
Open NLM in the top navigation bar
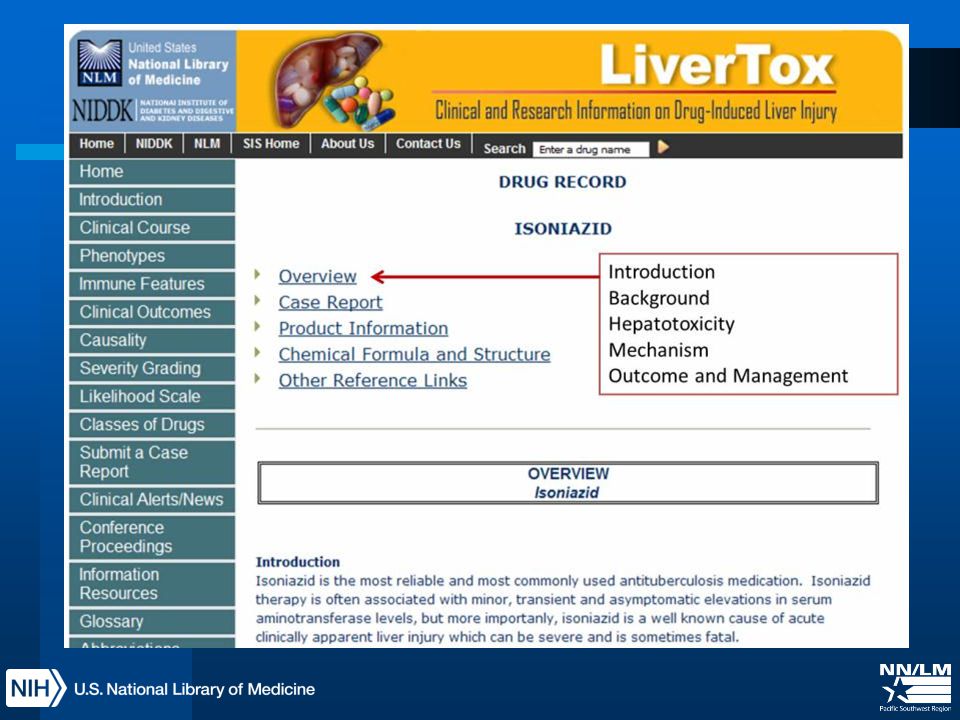coord(207,144)
